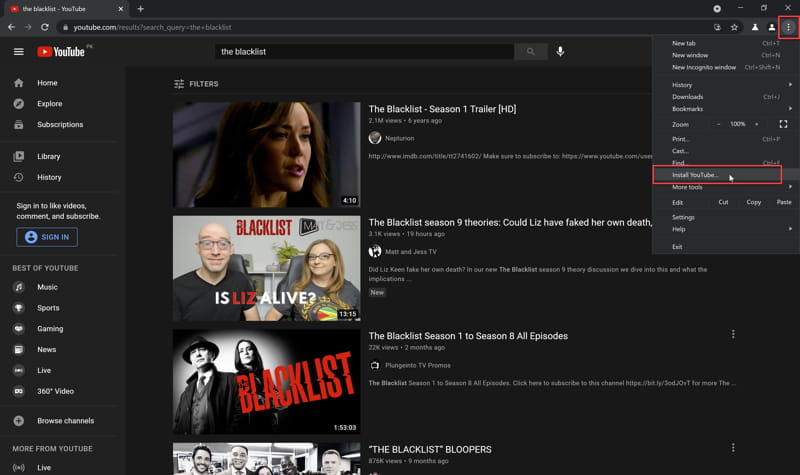800x475 pixels.
Task: Click Paste in Edit row
Action: tap(784, 202)
